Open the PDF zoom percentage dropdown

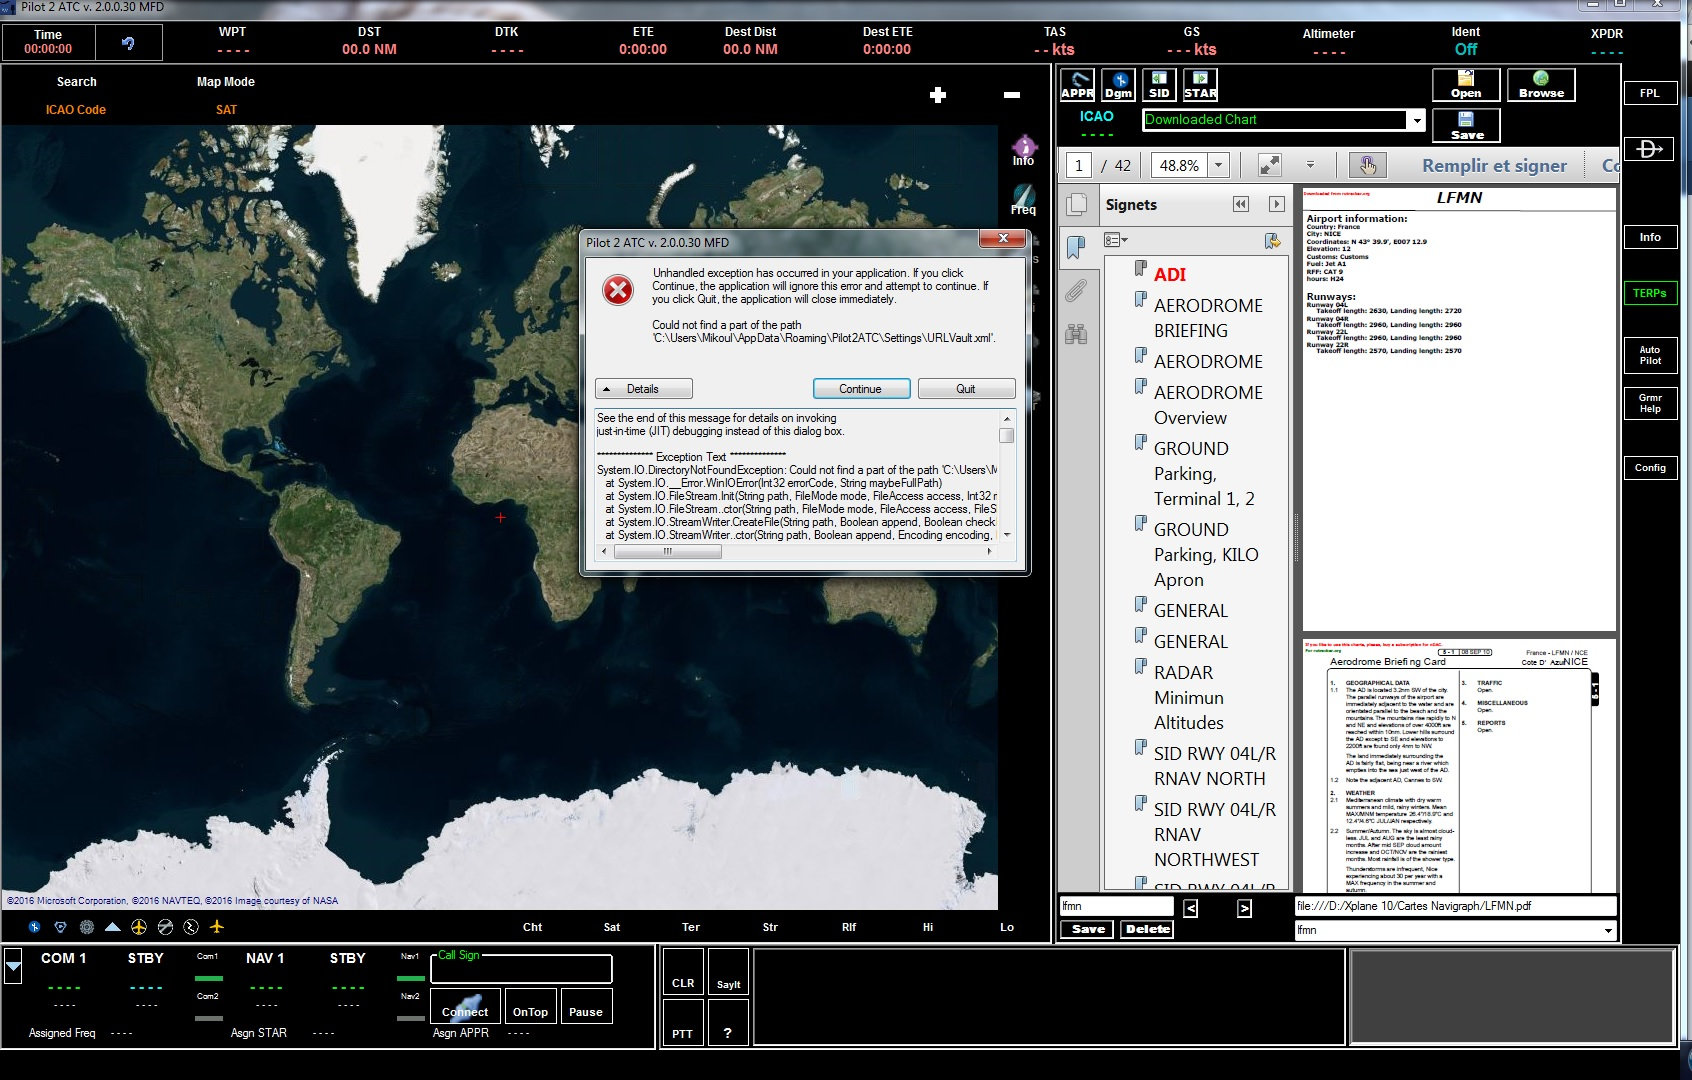(x=1218, y=166)
